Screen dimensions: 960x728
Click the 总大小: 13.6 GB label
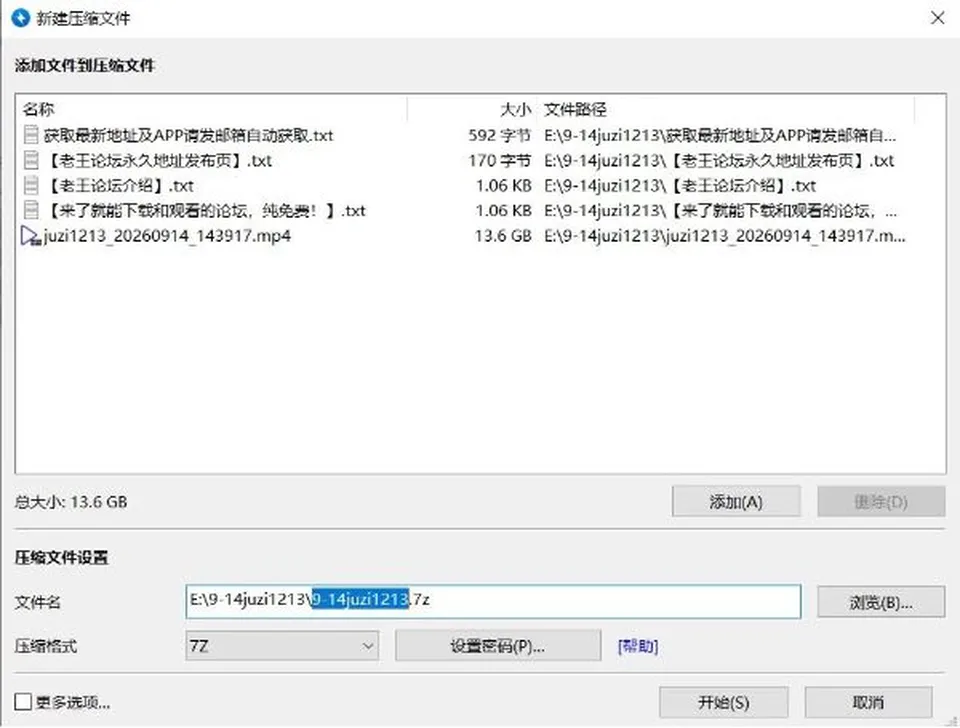click(x=71, y=502)
